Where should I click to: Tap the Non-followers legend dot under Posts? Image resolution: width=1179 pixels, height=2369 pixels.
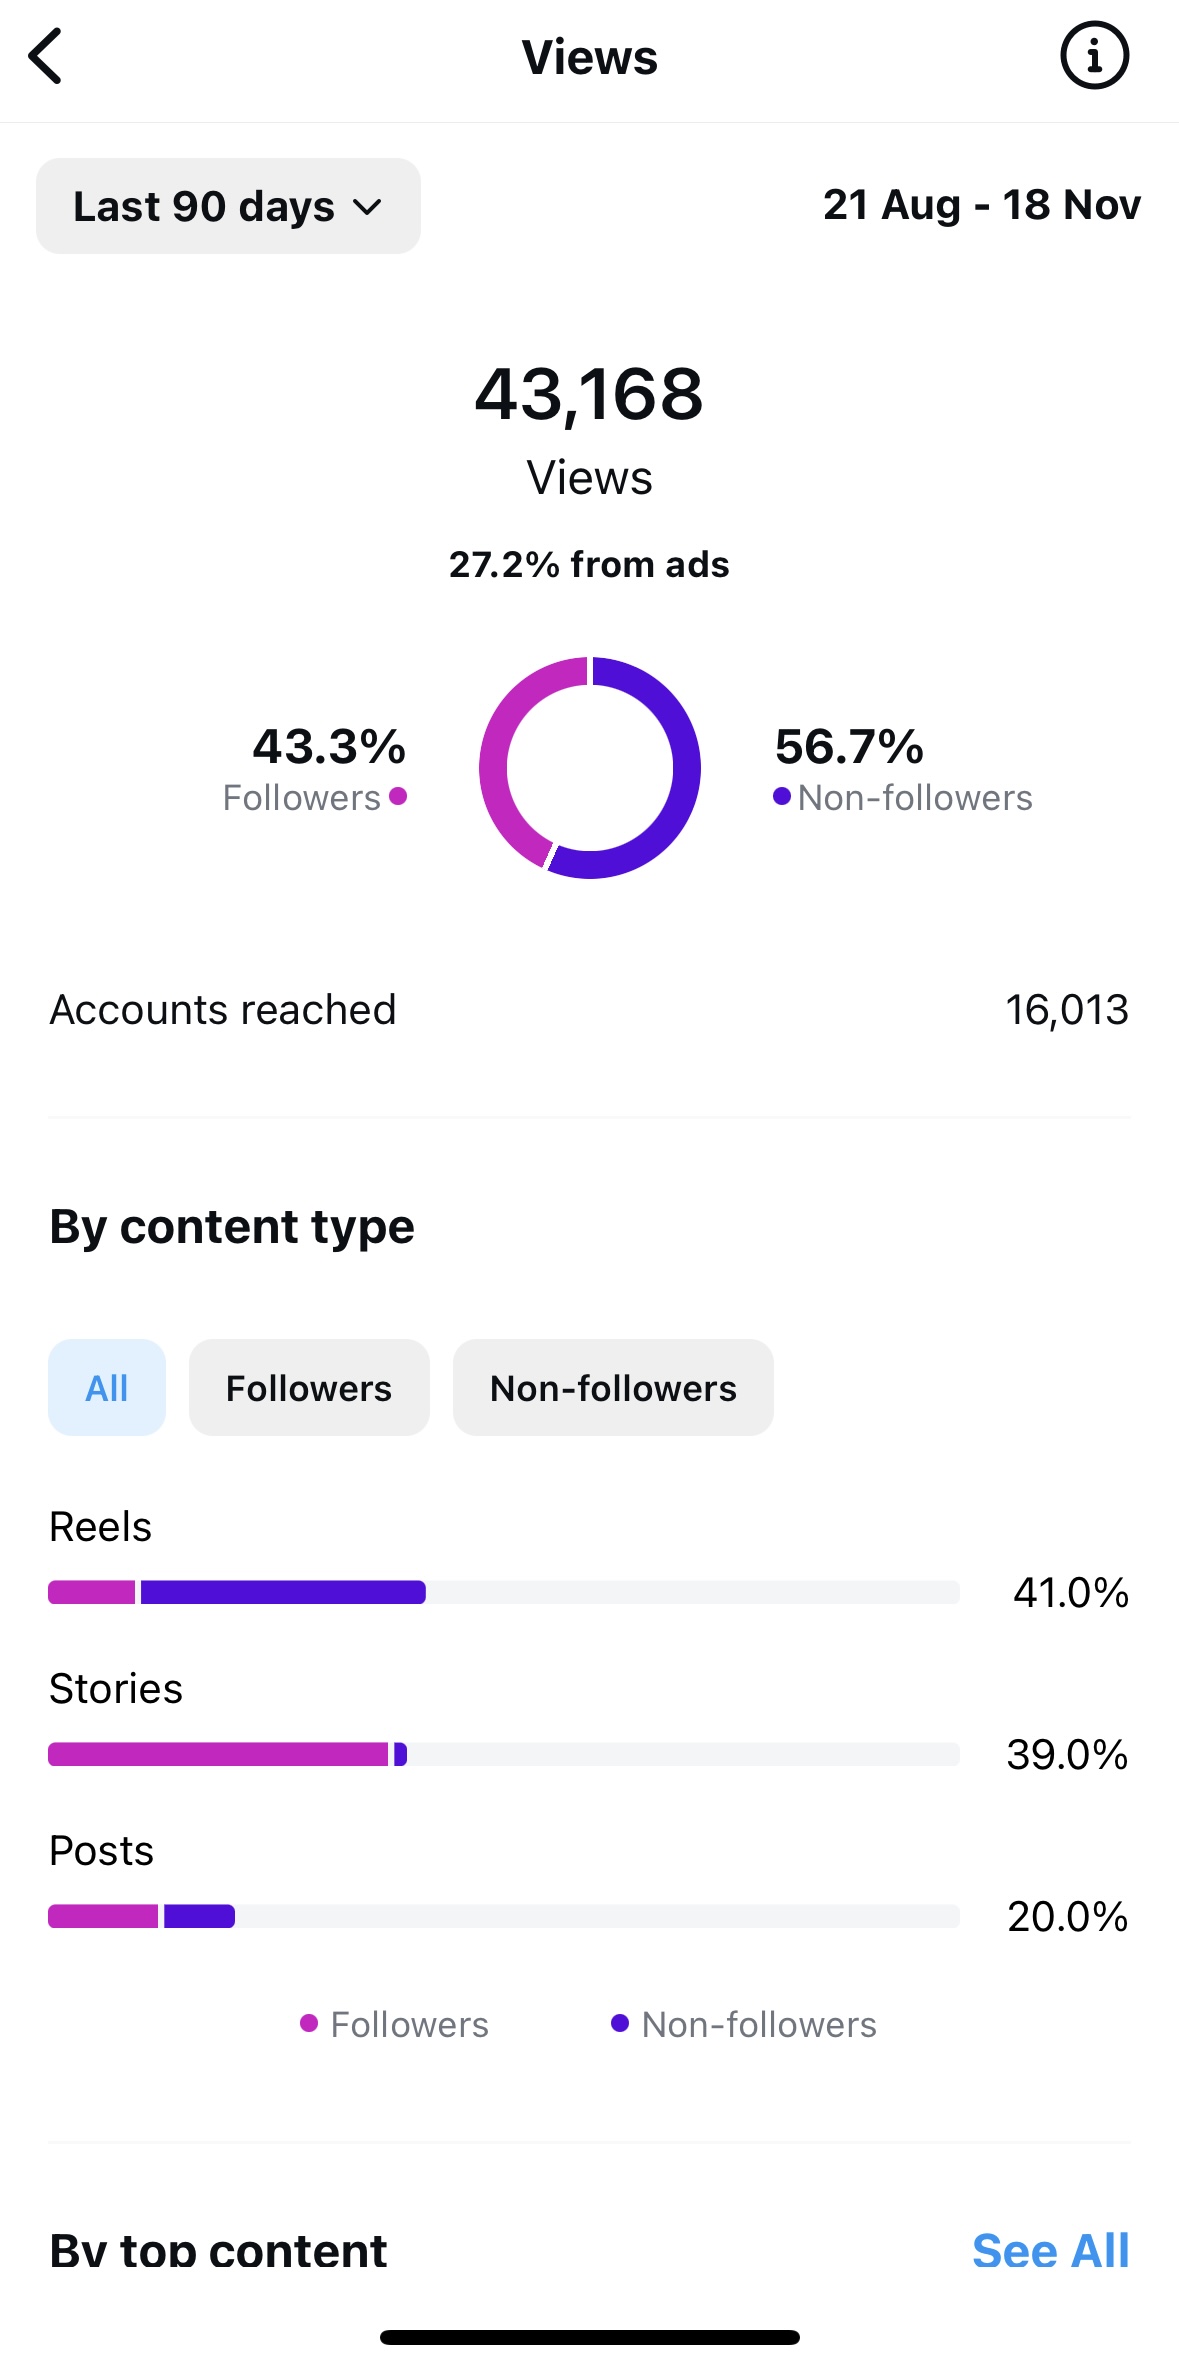620,2023
